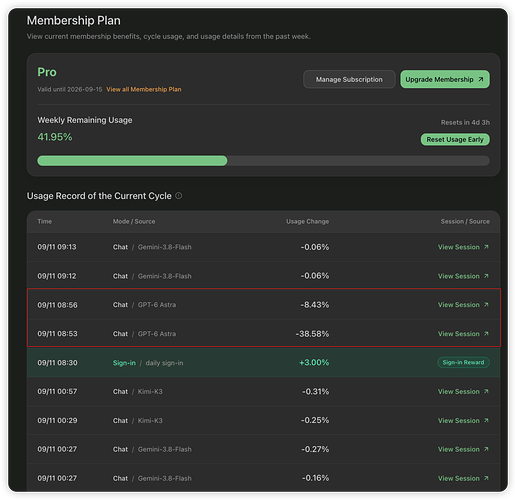Click the Pro plan title
Viewport: 515px width, 500px height.
click(x=47, y=72)
